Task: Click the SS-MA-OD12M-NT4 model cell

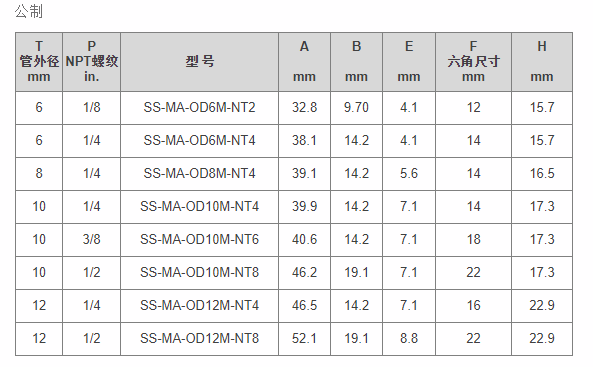Action: (x=199, y=305)
